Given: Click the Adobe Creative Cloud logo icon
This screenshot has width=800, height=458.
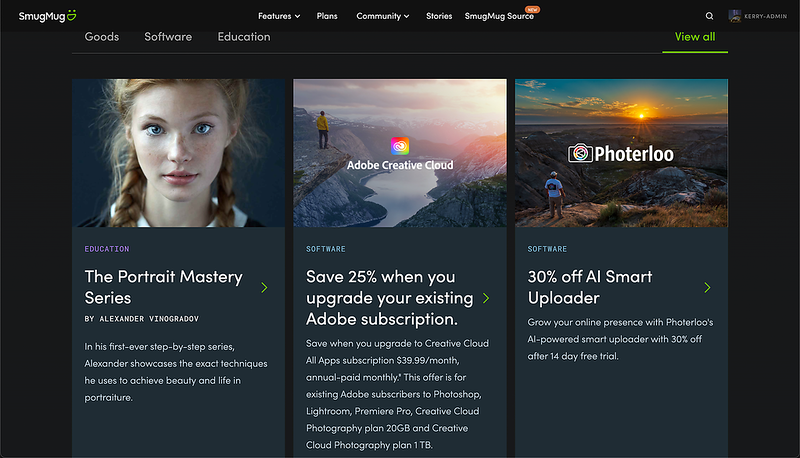Looking at the screenshot, I should (400, 146).
